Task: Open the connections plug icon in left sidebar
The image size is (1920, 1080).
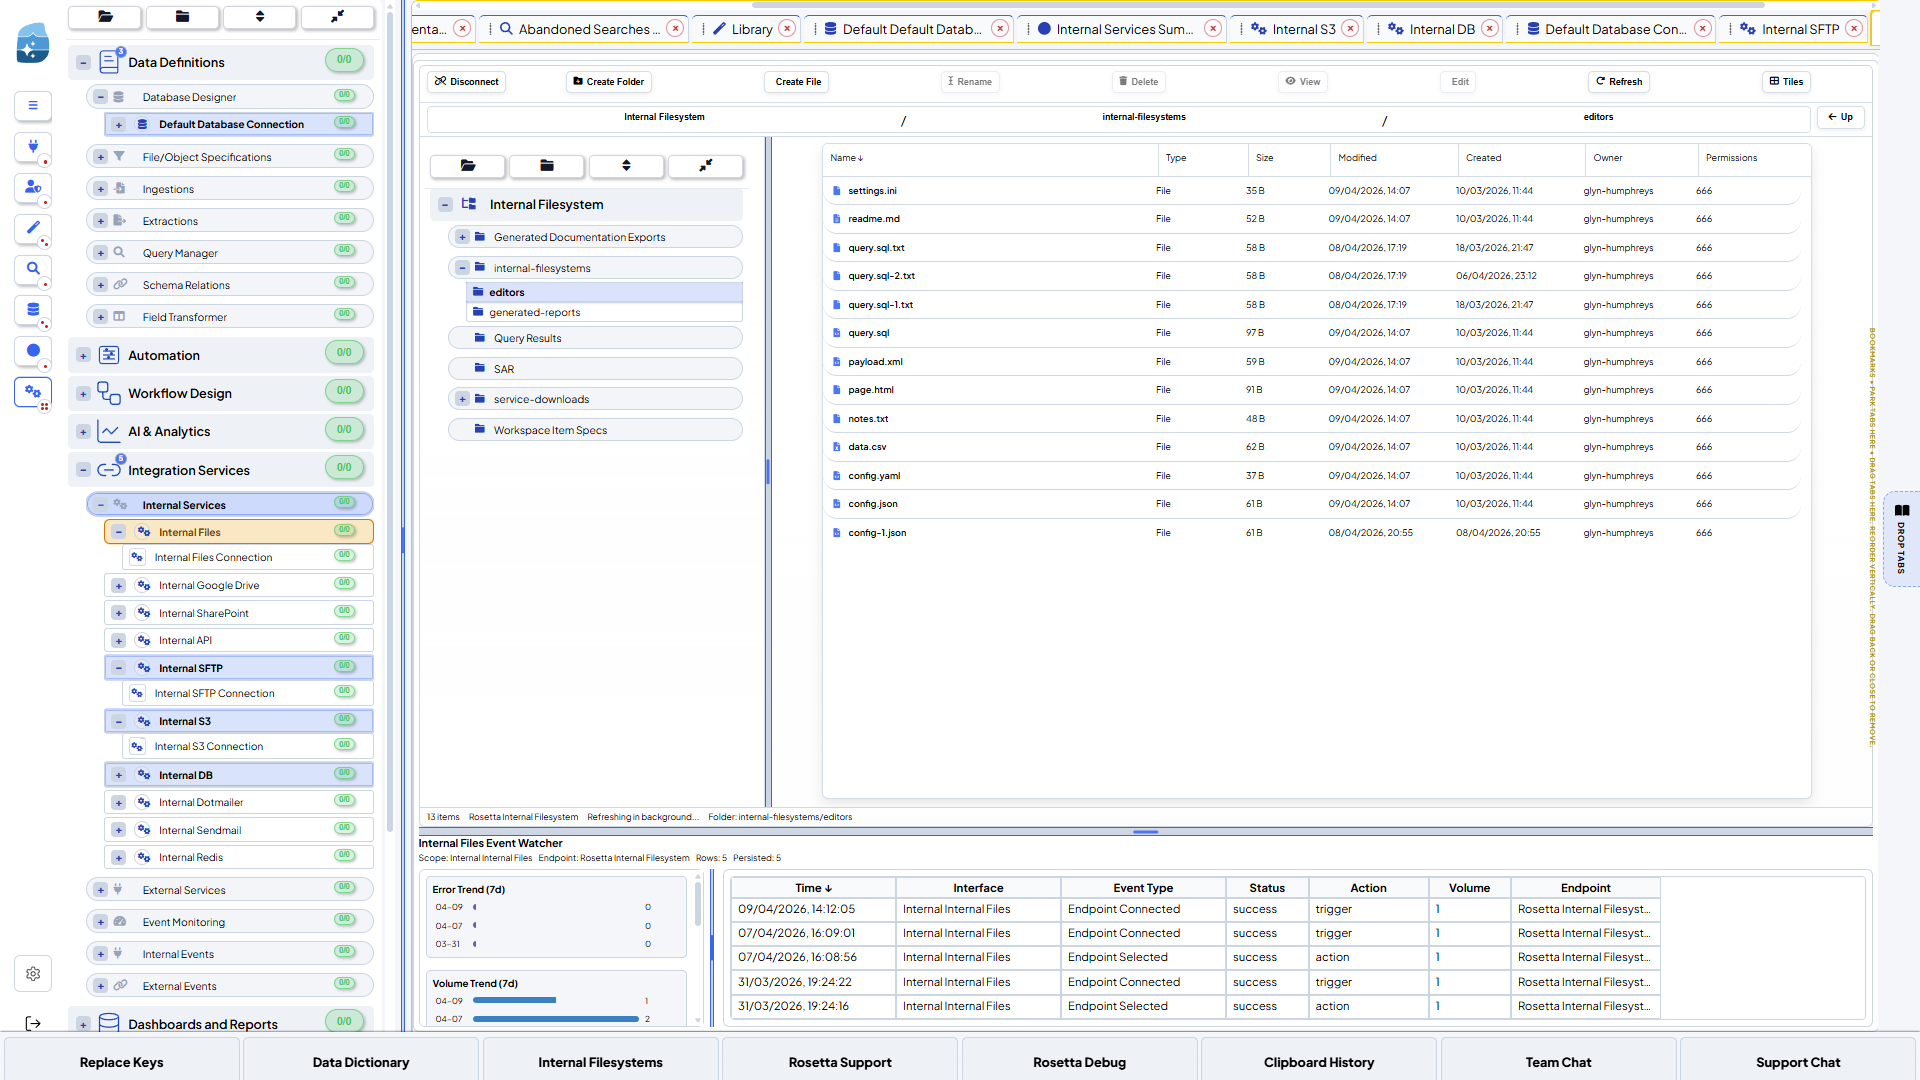Action: tap(33, 148)
